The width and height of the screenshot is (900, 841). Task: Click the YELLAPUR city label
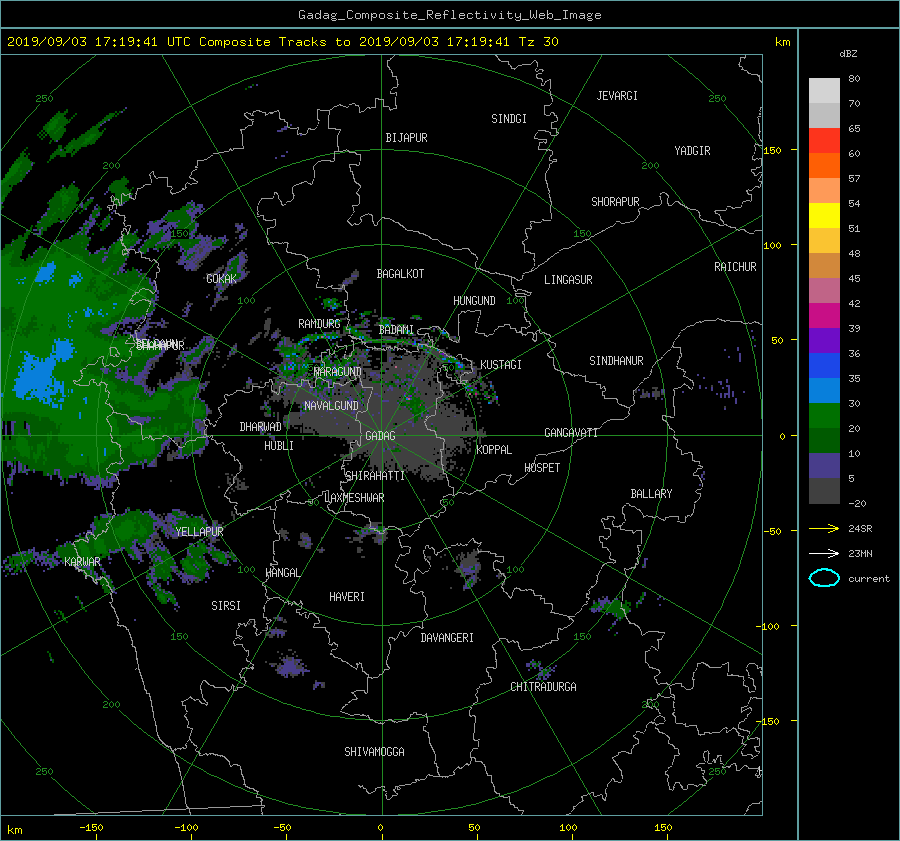199,532
